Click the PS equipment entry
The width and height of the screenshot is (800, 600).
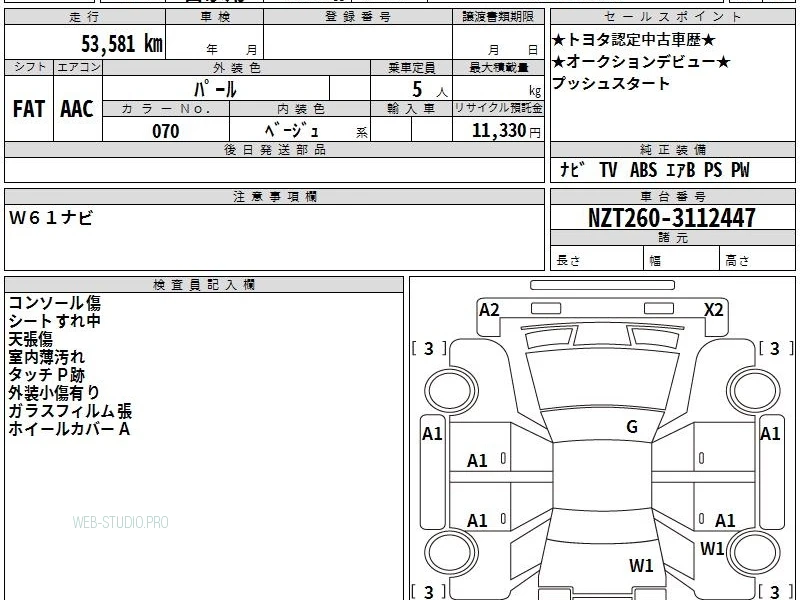(x=713, y=169)
